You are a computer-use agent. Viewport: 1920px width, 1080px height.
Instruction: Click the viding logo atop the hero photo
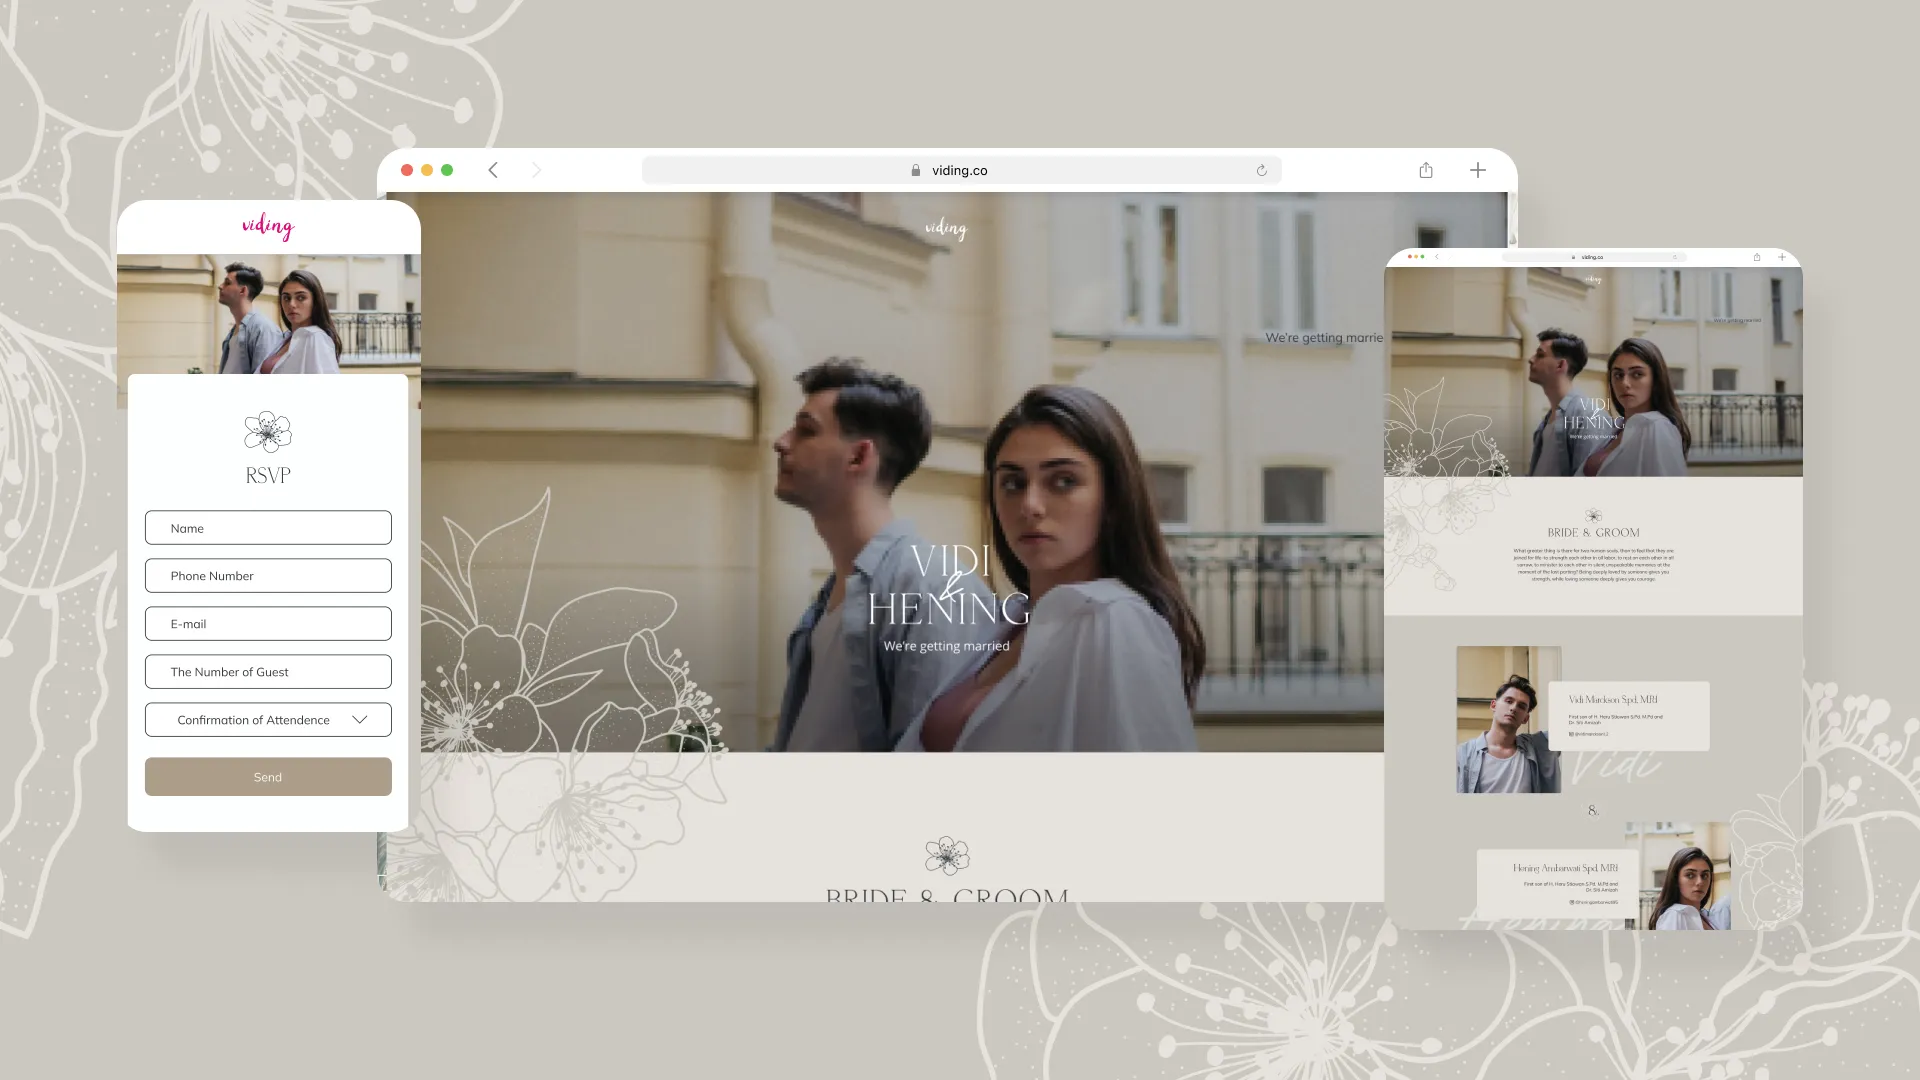pyautogui.click(x=946, y=229)
